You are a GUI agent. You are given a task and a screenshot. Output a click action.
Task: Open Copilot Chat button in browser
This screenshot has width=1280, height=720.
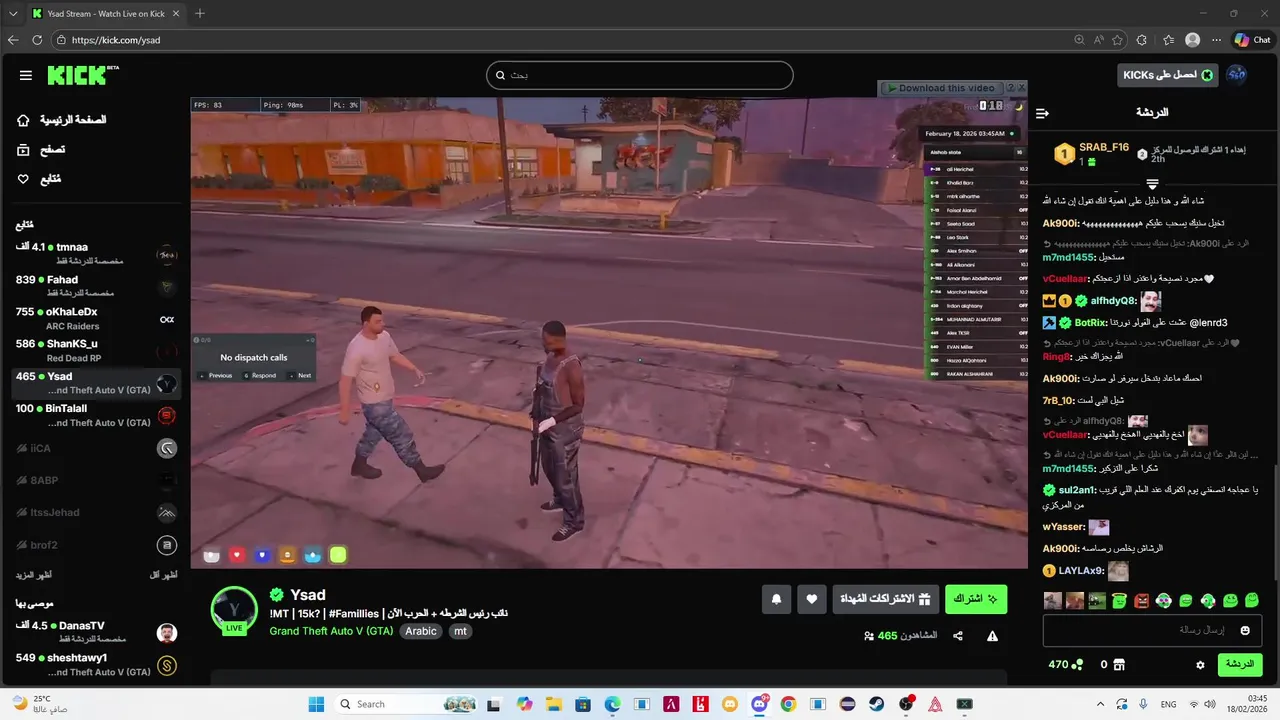pos(1252,40)
